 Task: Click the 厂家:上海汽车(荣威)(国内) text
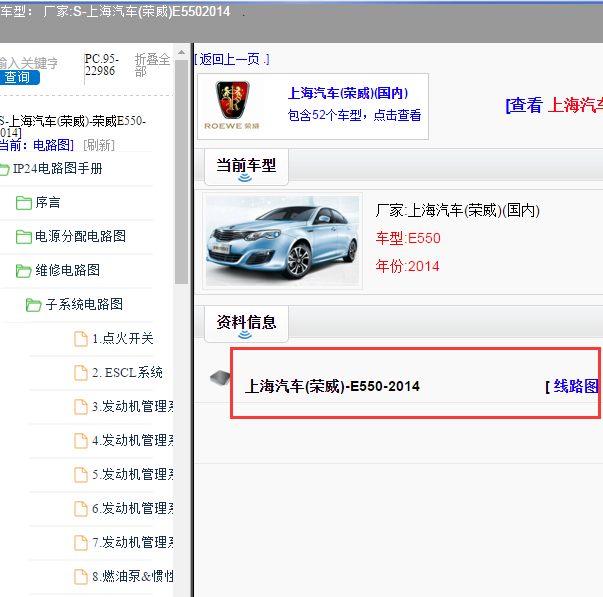(457, 210)
